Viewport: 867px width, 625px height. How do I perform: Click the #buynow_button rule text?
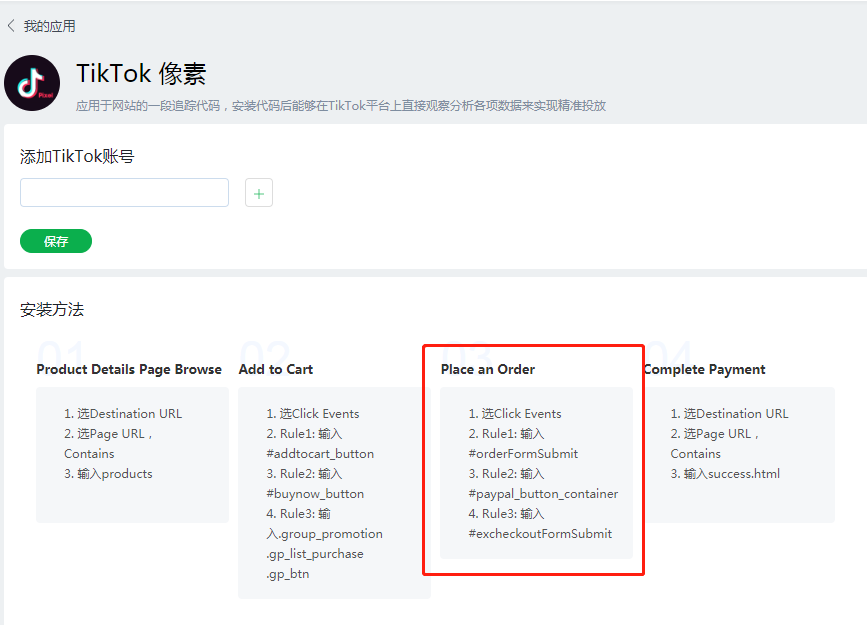[x=315, y=494]
